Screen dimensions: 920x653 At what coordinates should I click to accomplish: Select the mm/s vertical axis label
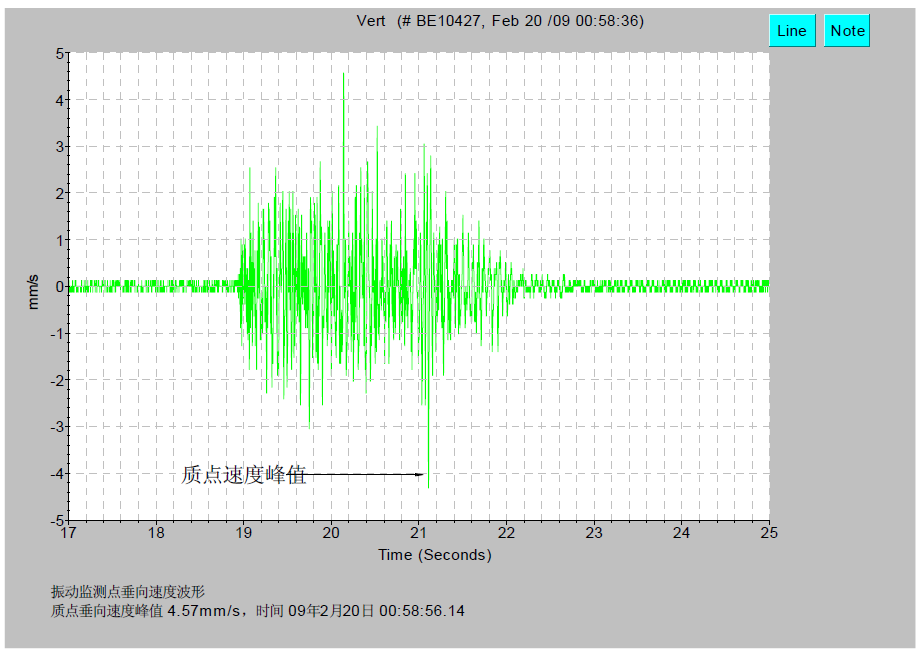[33, 290]
